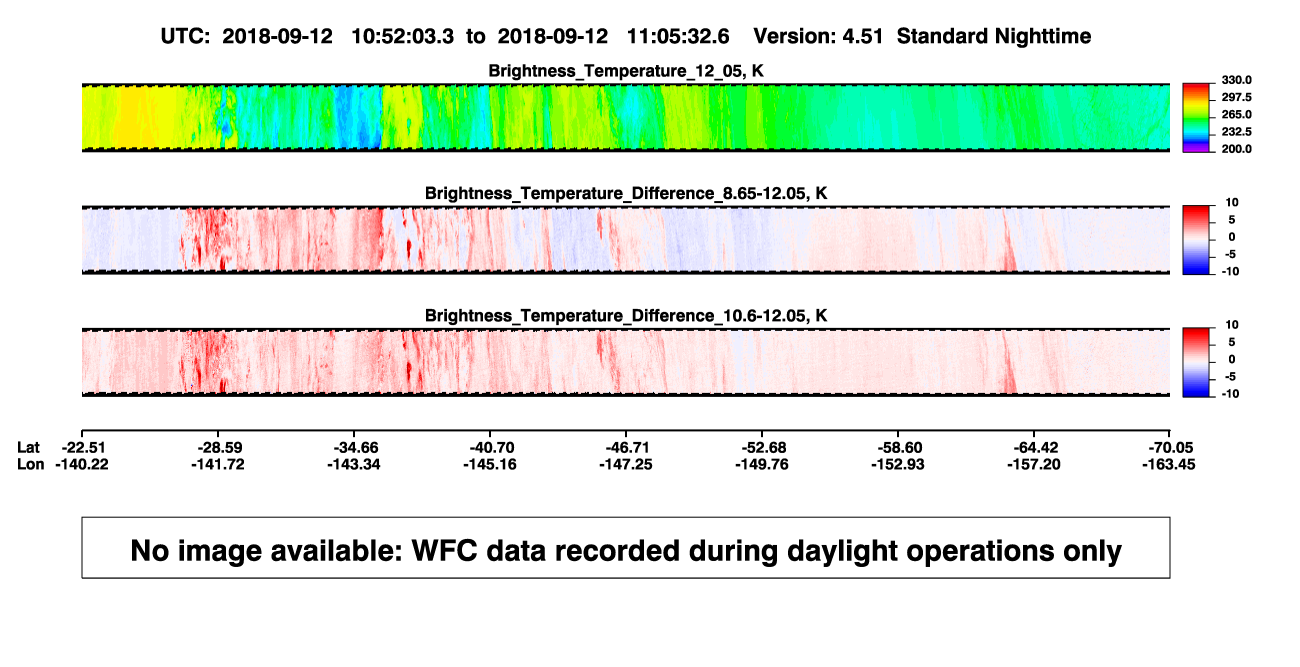Click the latitude value -58.60
The width and height of the screenshot is (1300, 667).
coord(899,446)
